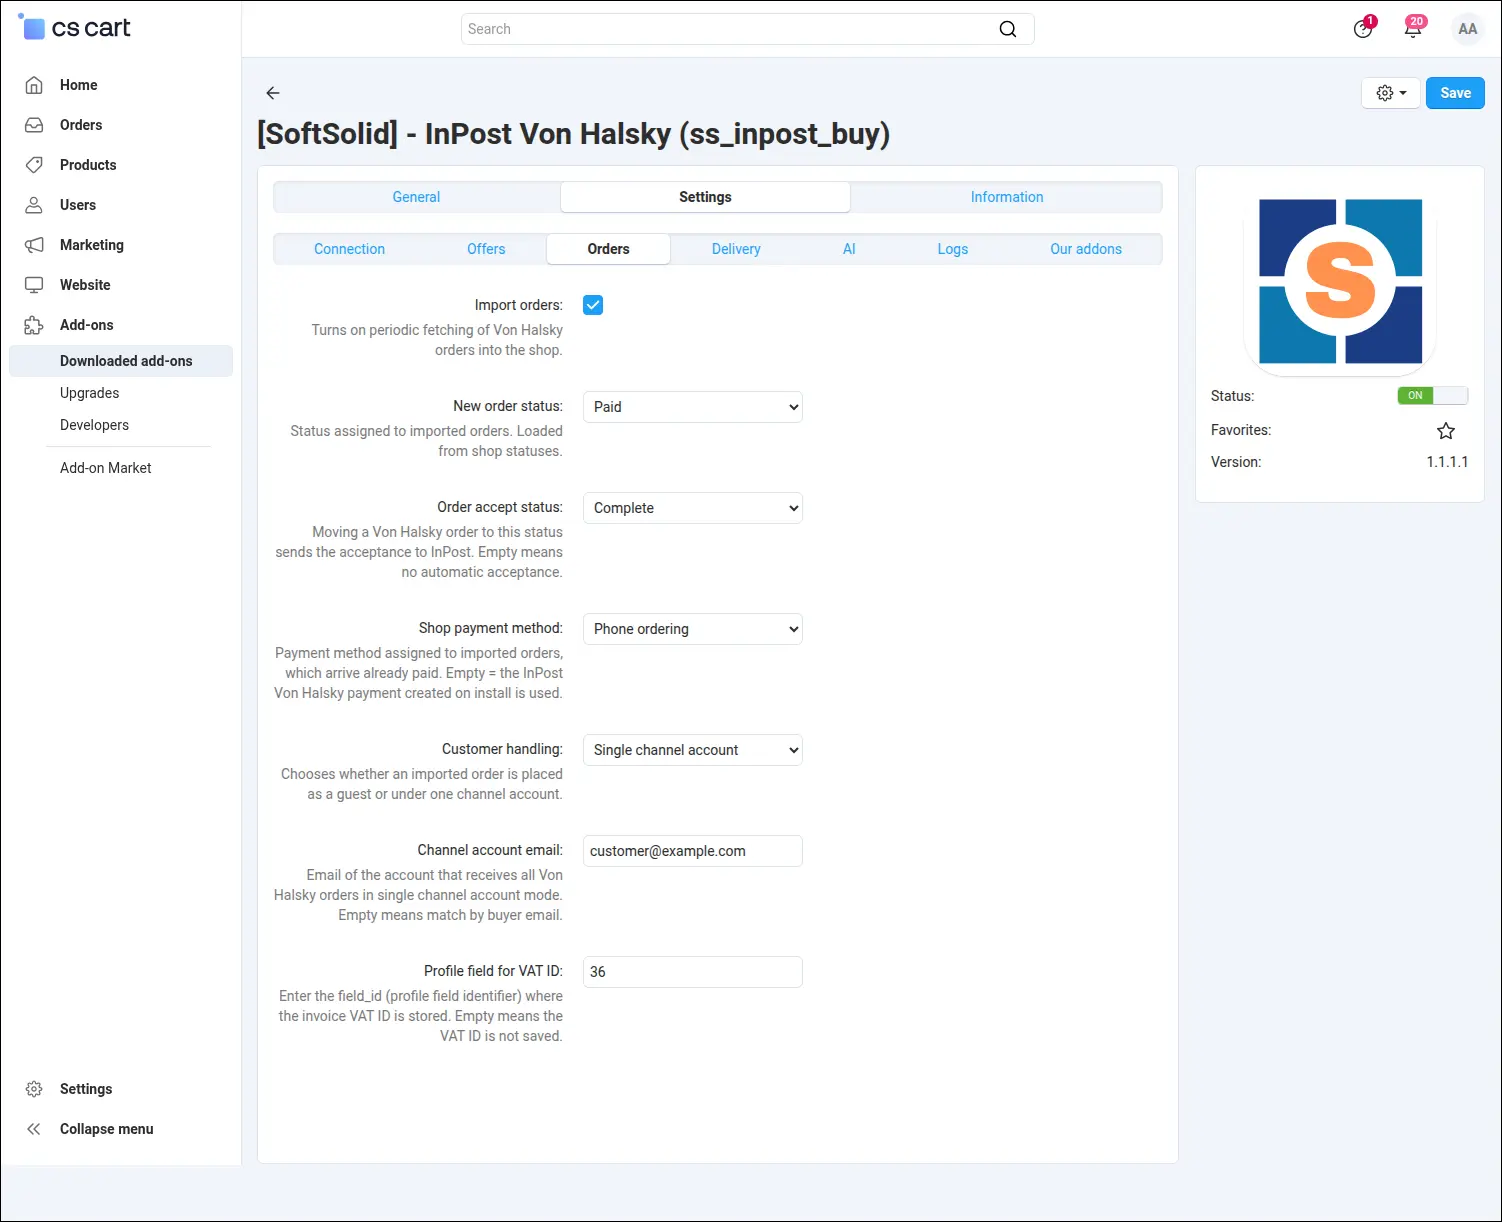Click the Profile field for VAT ID input
1502x1222 pixels.
(693, 972)
